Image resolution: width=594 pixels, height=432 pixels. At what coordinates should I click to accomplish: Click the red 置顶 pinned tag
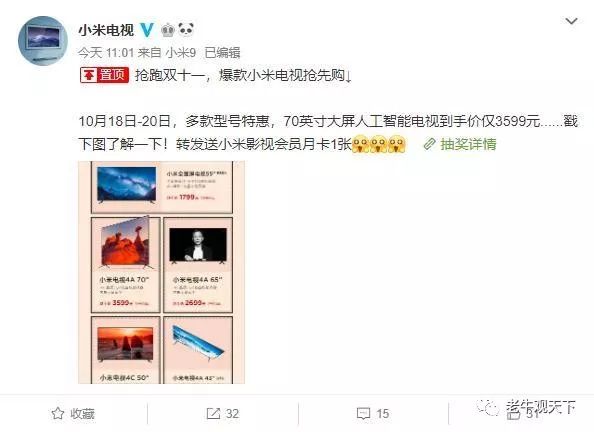pos(104,75)
